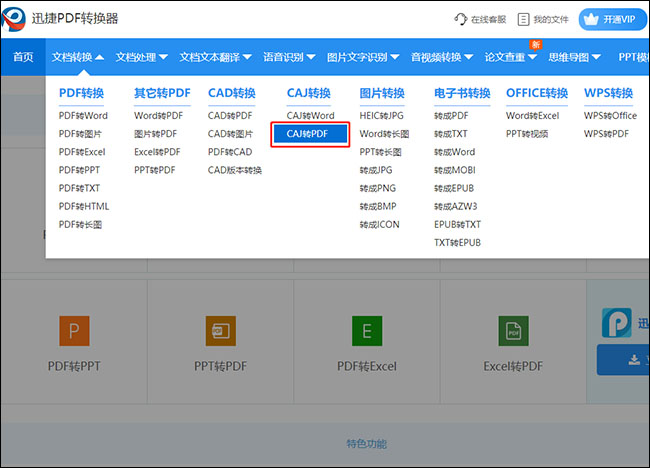The height and width of the screenshot is (468, 650).
Task: Click the 开通VIP crown button
Action: coord(612,19)
